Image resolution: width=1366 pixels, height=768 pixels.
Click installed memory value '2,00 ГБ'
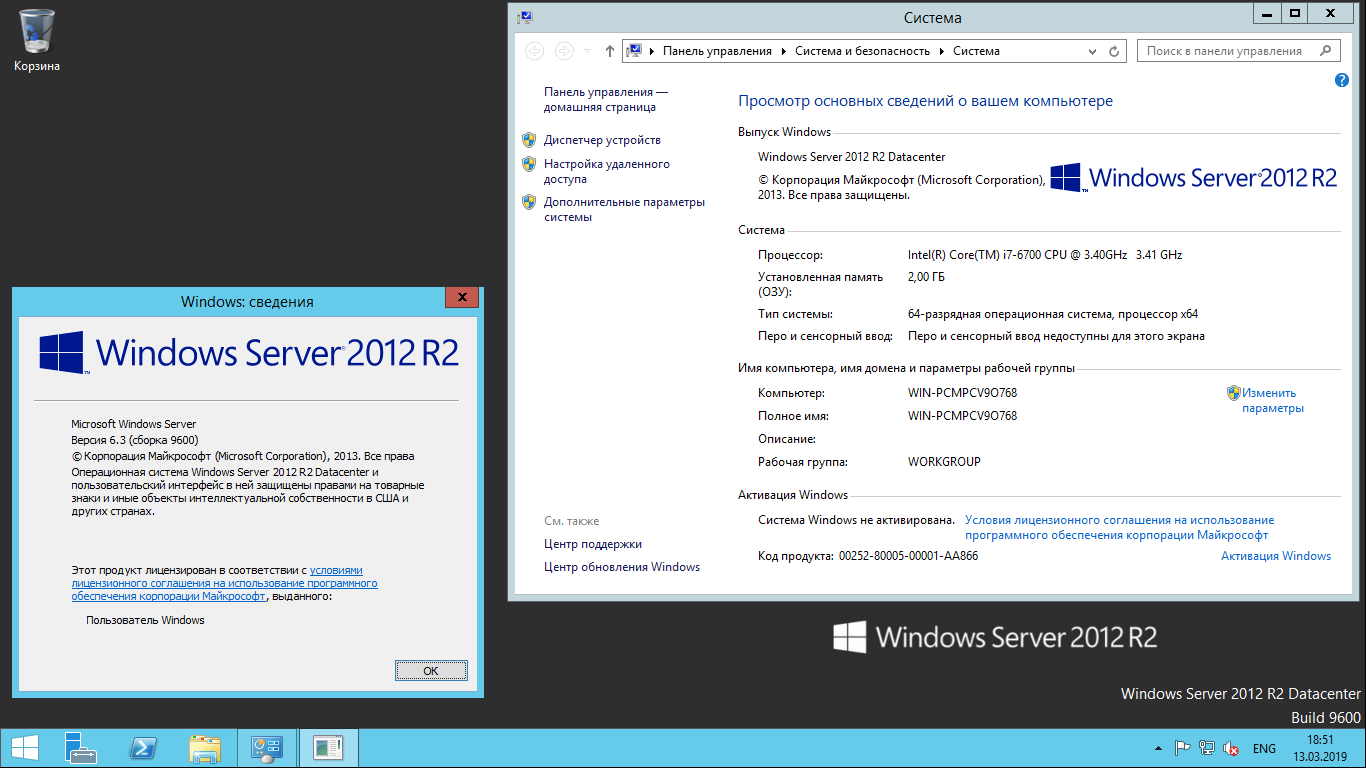click(926, 277)
